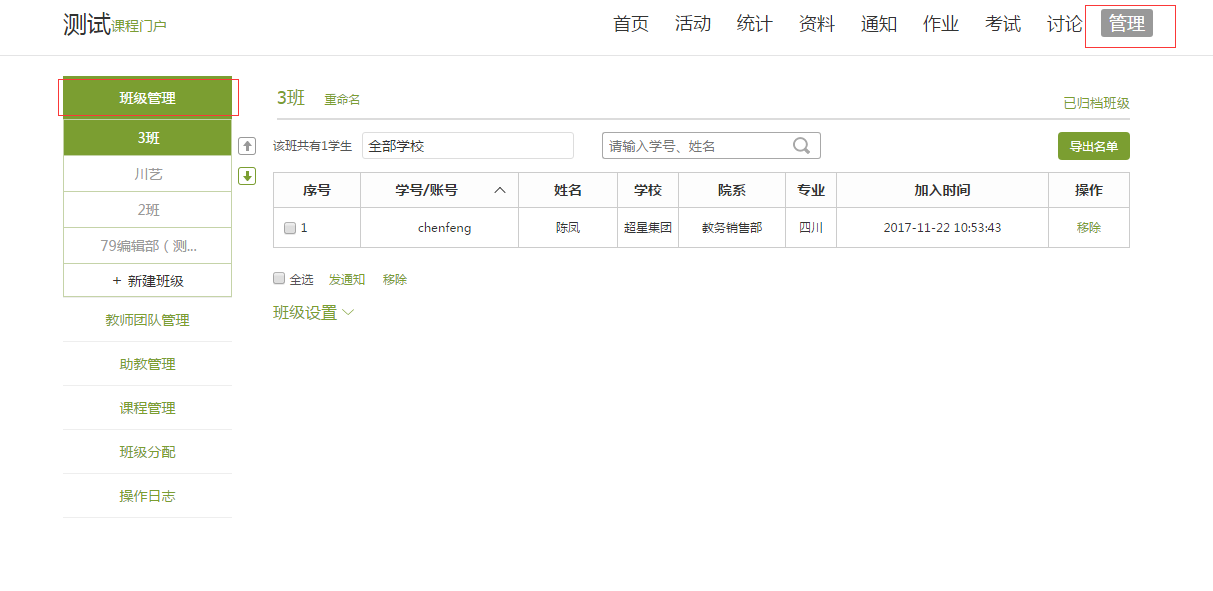
Task: Focus the 请输入学号、姓名 search field
Action: [697, 146]
